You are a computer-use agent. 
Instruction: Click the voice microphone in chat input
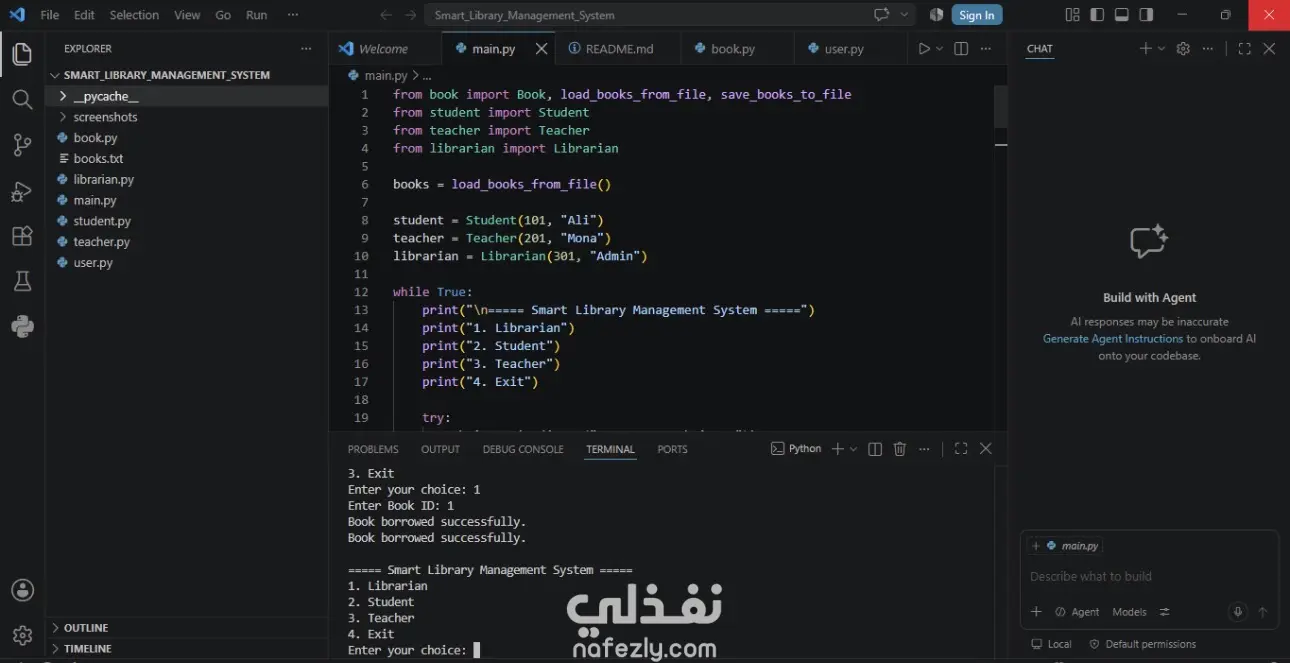tap(1238, 612)
